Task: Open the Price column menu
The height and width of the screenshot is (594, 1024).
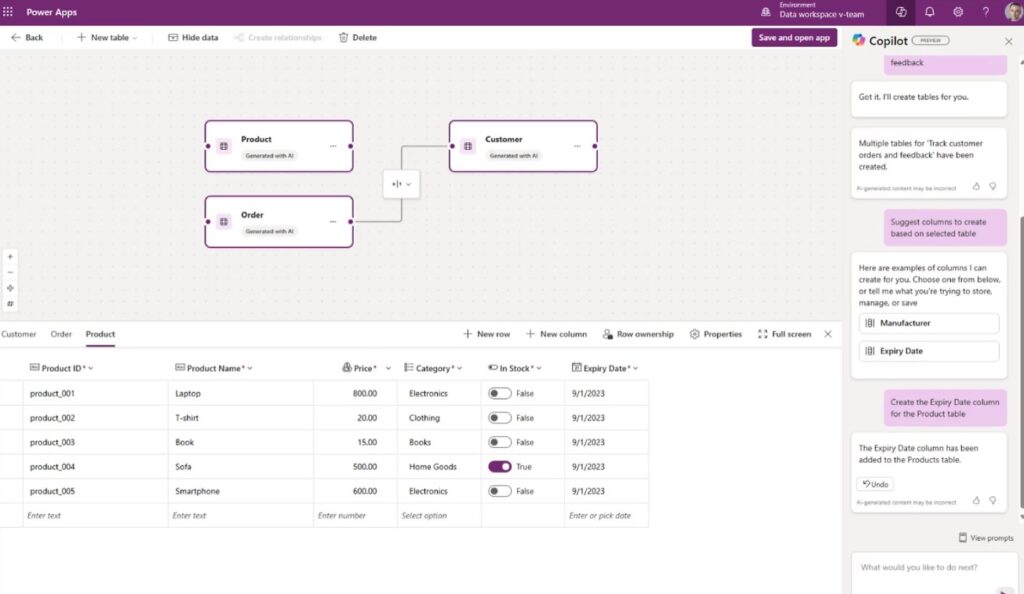Action: [x=388, y=368]
